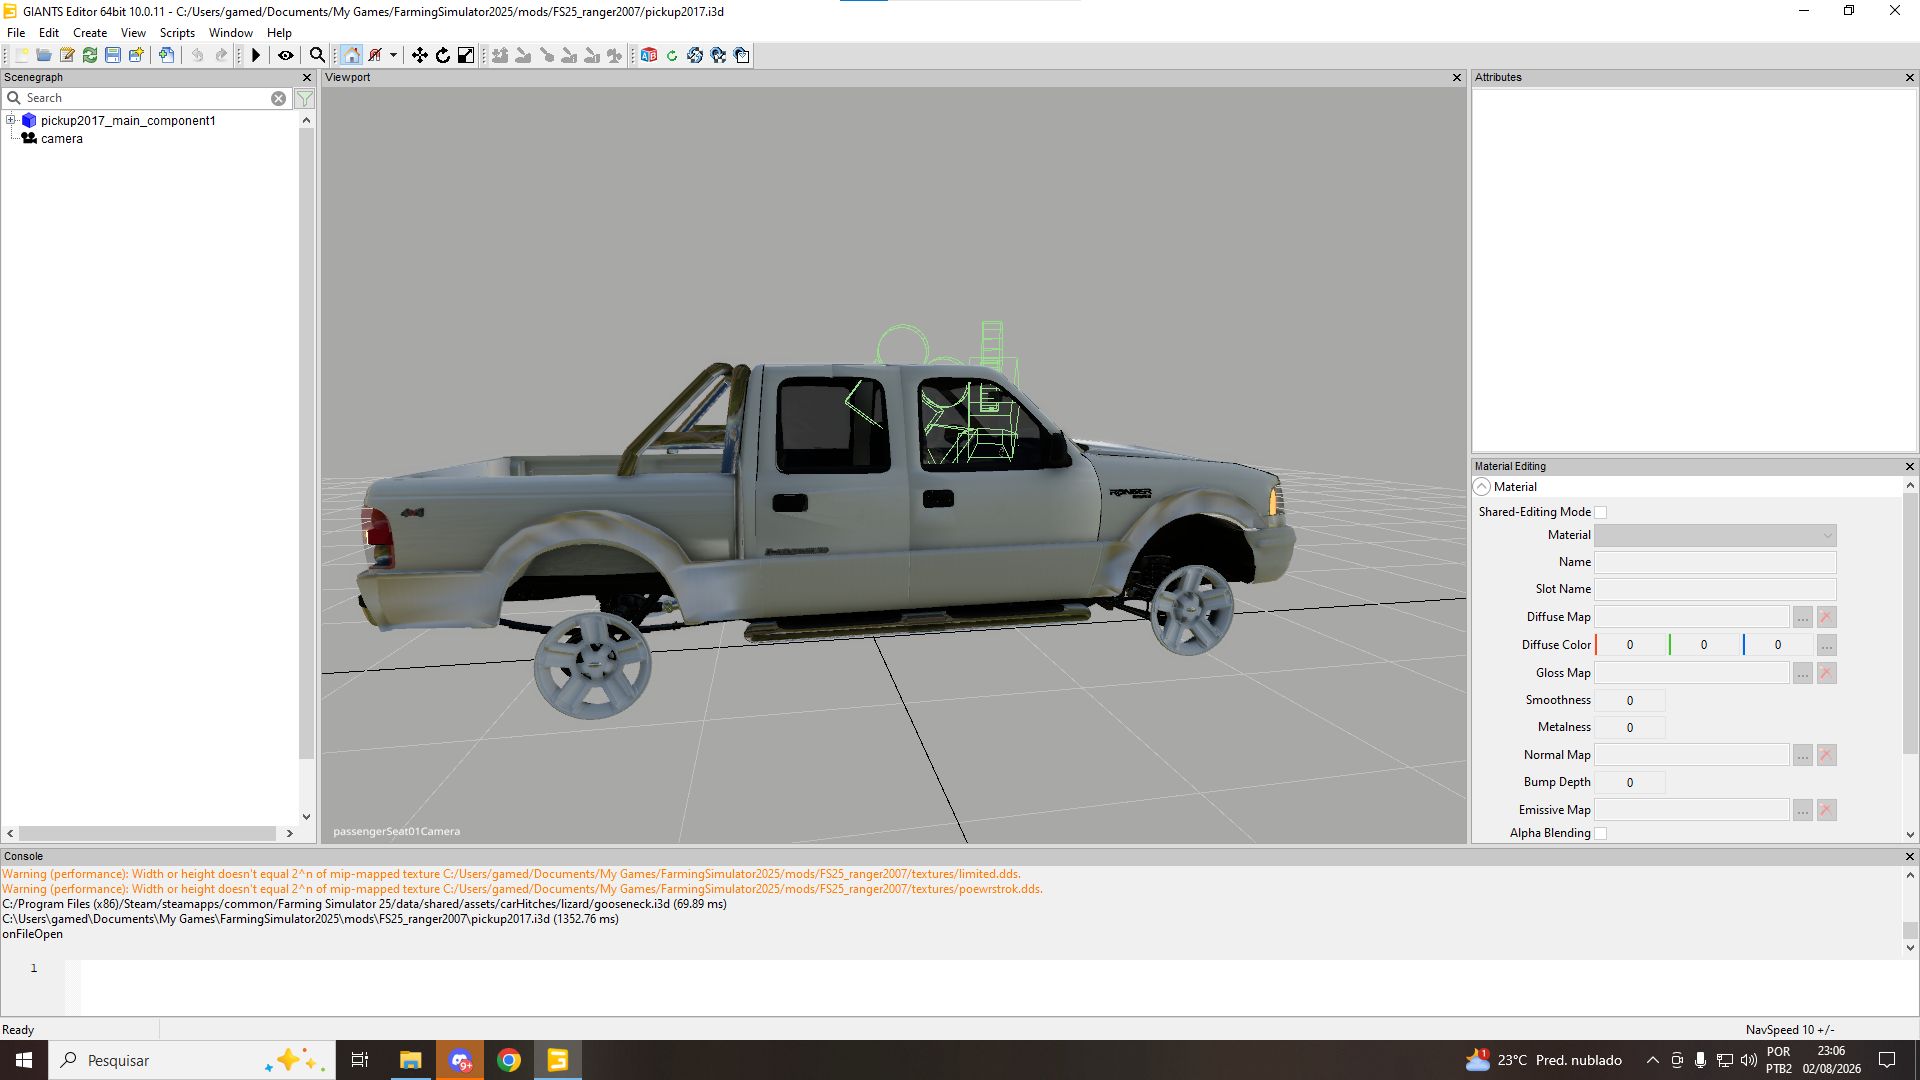Click the second grey terrain tool icon
The image size is (1920, 1080).
point(523,55)
